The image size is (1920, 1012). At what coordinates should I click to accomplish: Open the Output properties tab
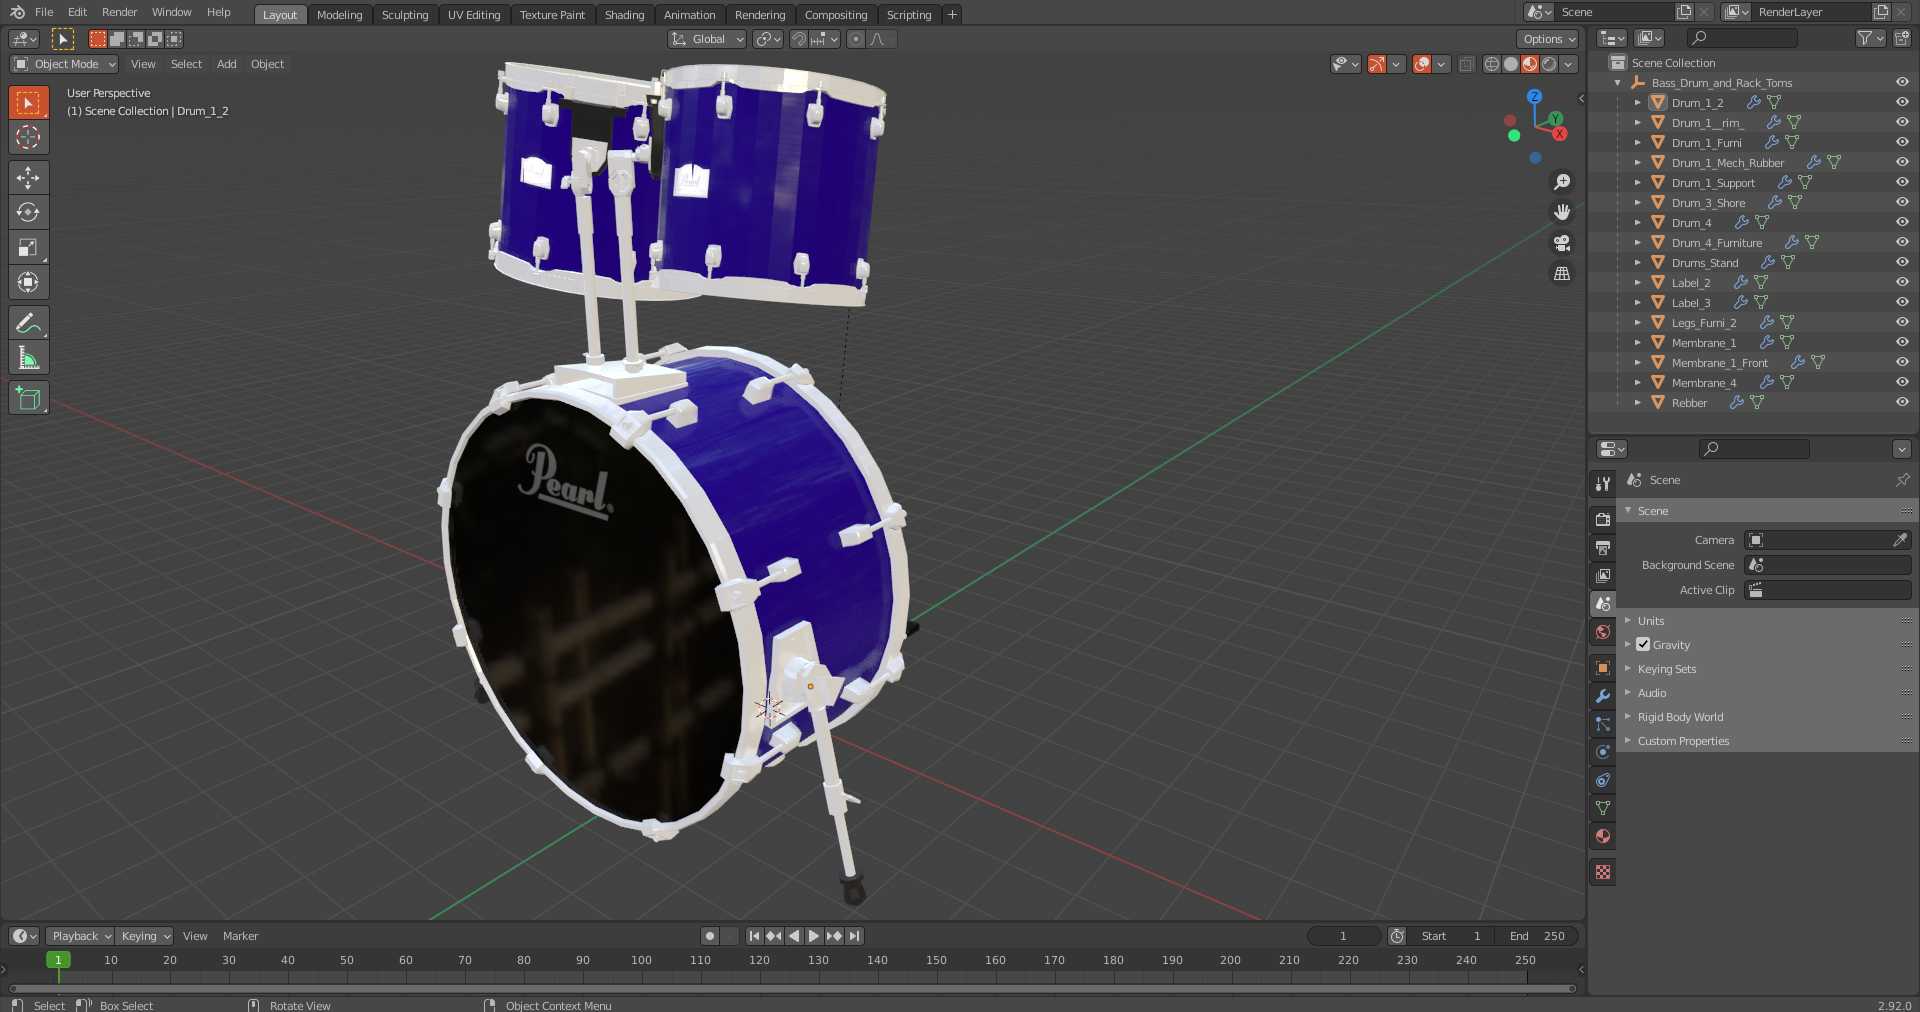[1603, 548]
